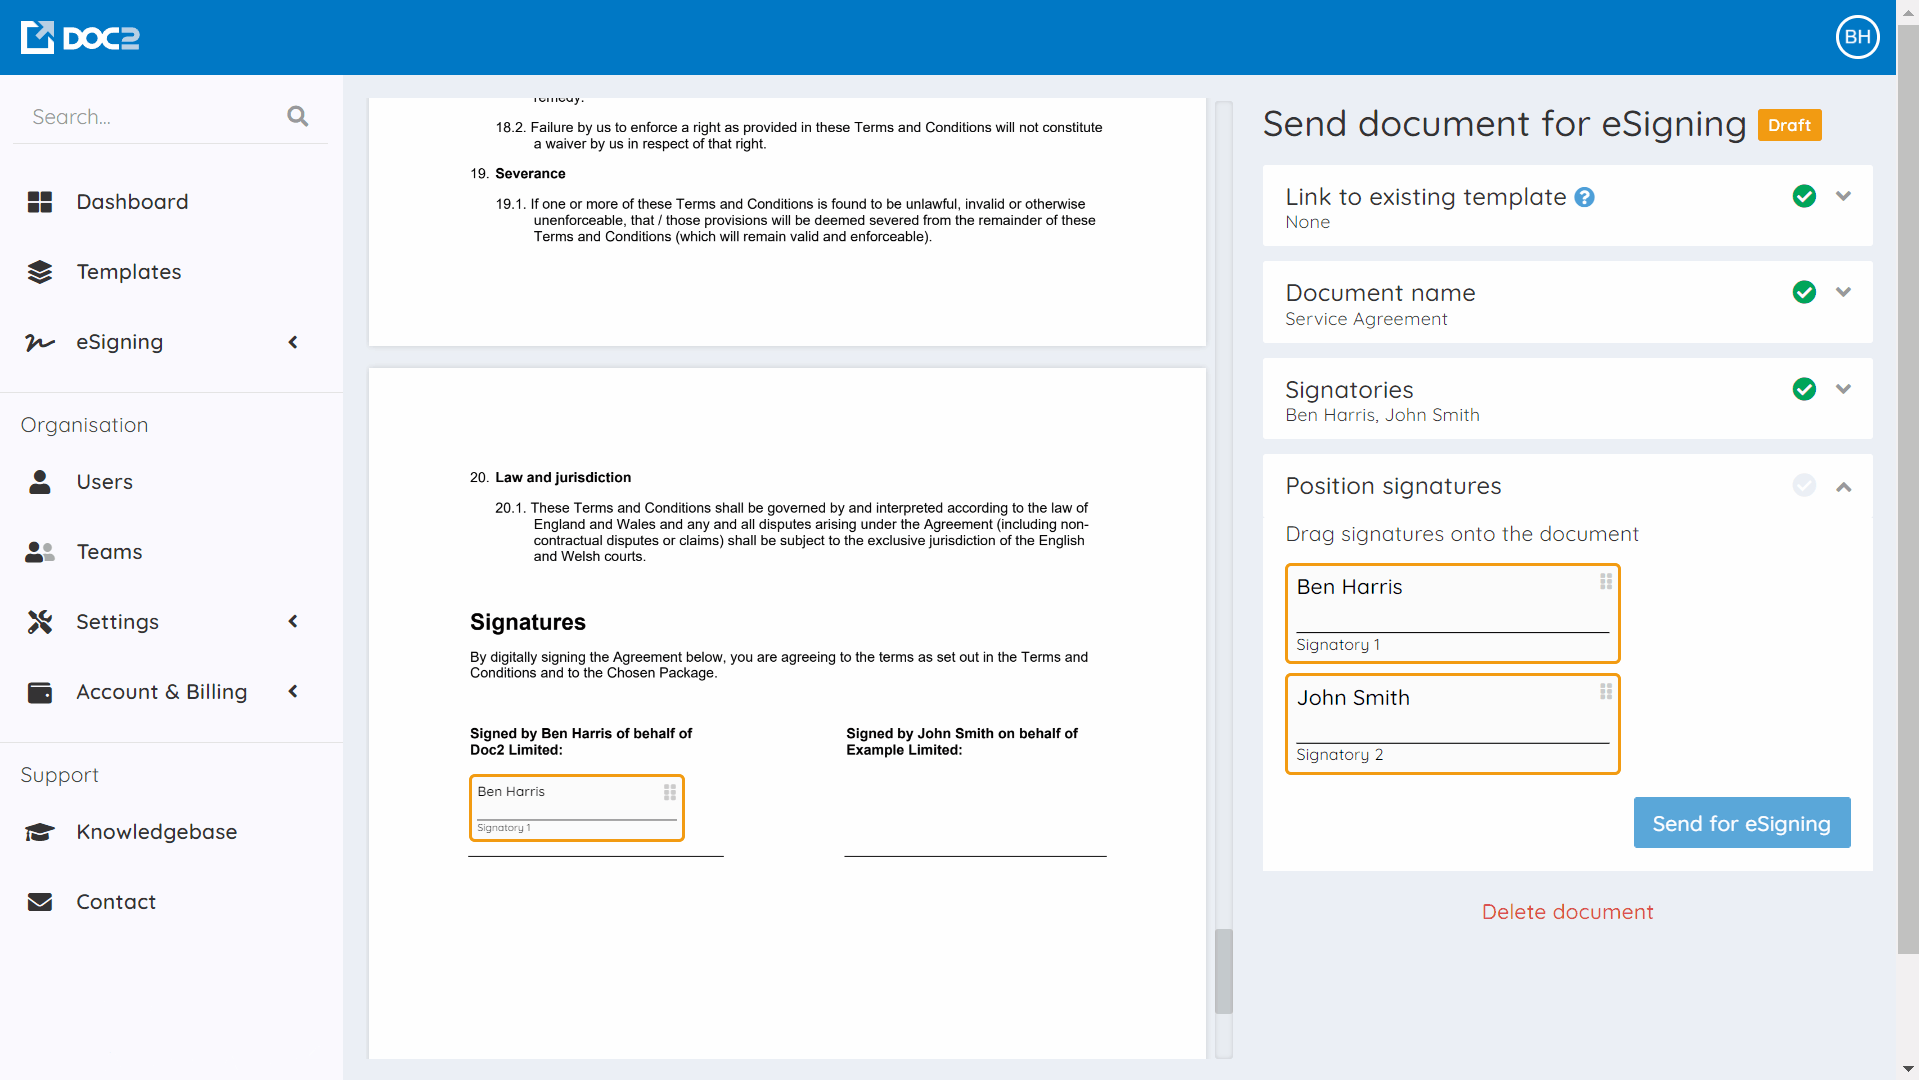
Task: Open the BH user avatar menu
Action: click(x=1857, y=37)
